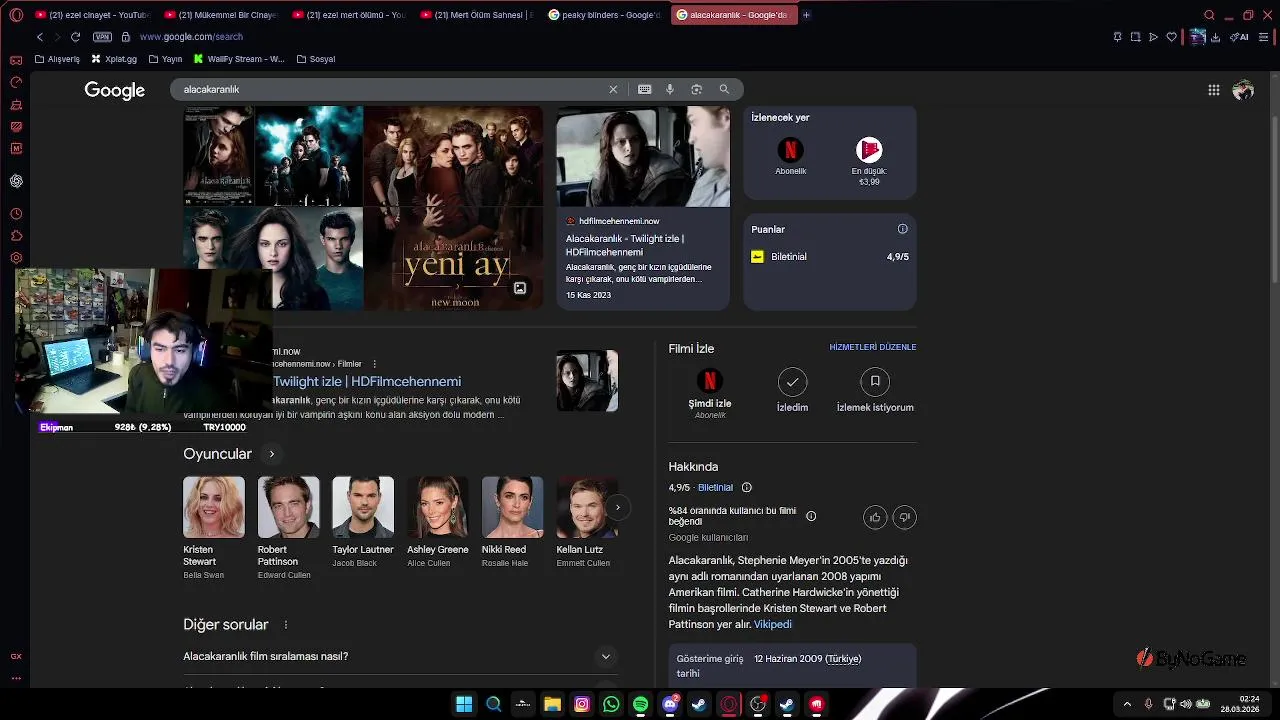Click the Google logo

tap(115, 90)
